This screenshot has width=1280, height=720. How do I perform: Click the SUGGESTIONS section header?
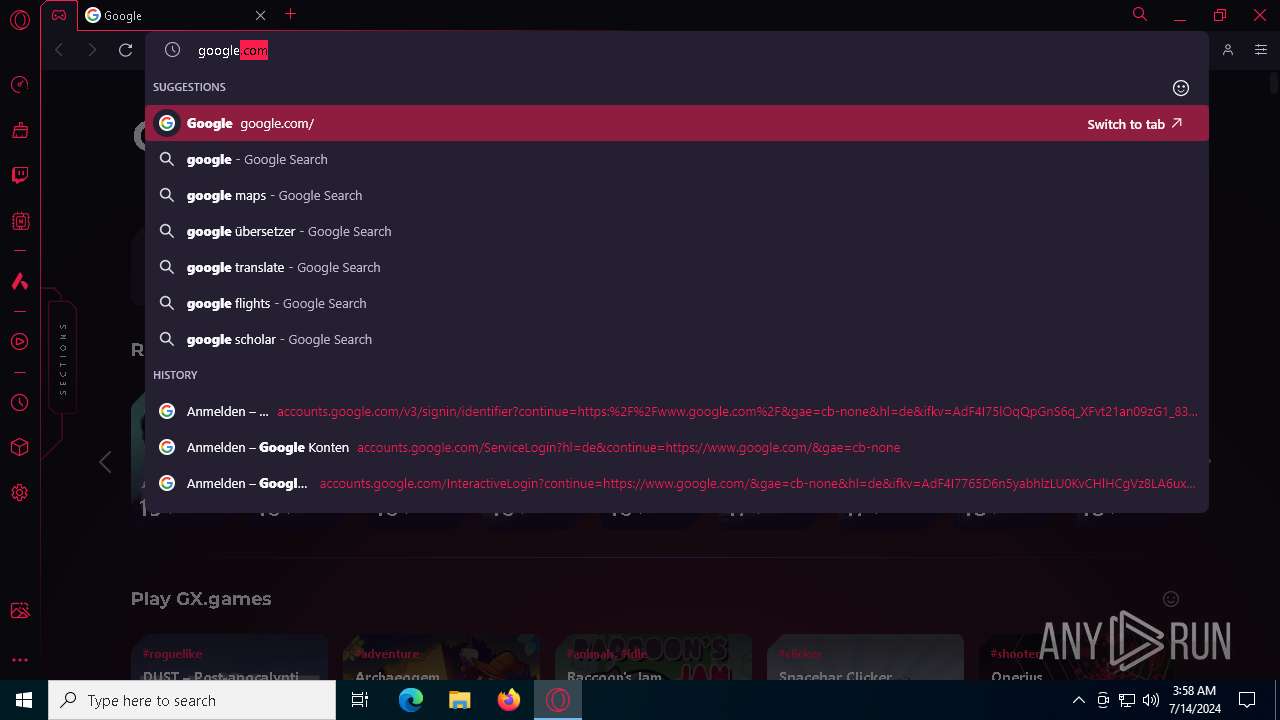[x=189, y=87]
